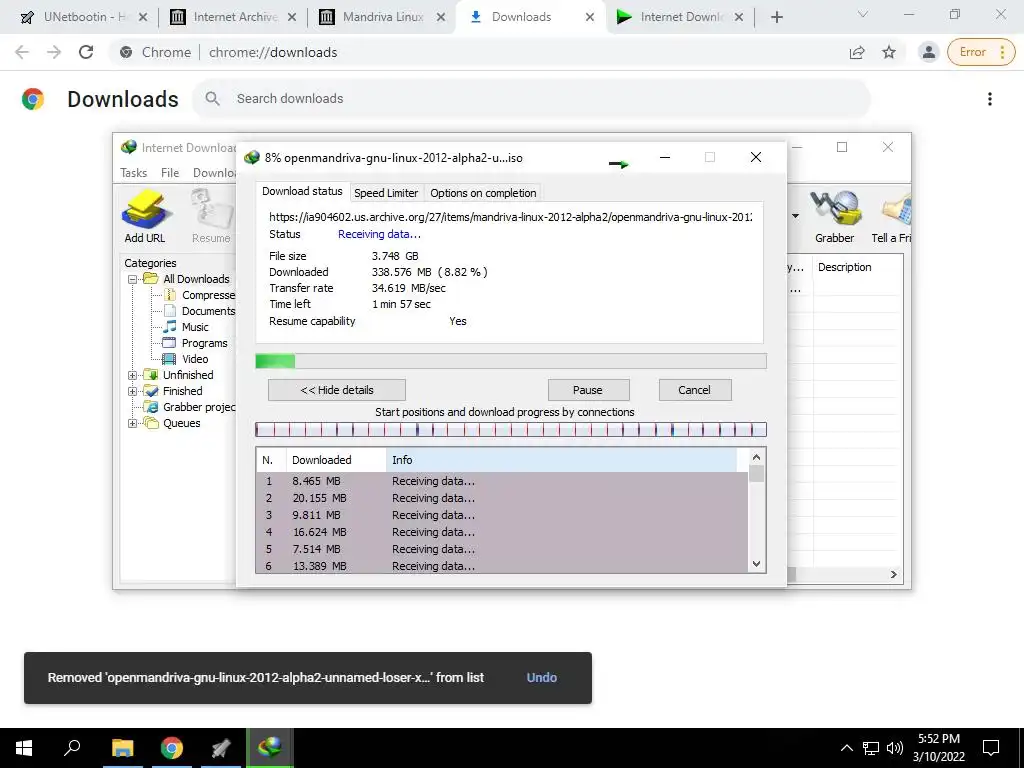The image size is (1024, 768).
Task: Click the connections list scrollbar thumb
Action: pyautogui.click(x=756, y=473)
